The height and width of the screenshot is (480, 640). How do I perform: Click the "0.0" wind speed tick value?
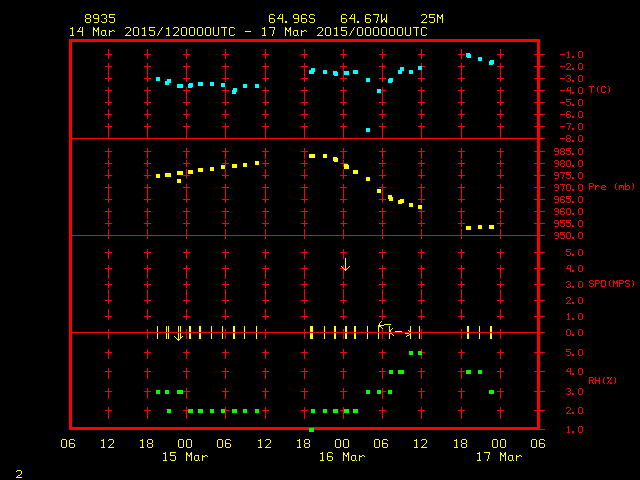[574, 333]
